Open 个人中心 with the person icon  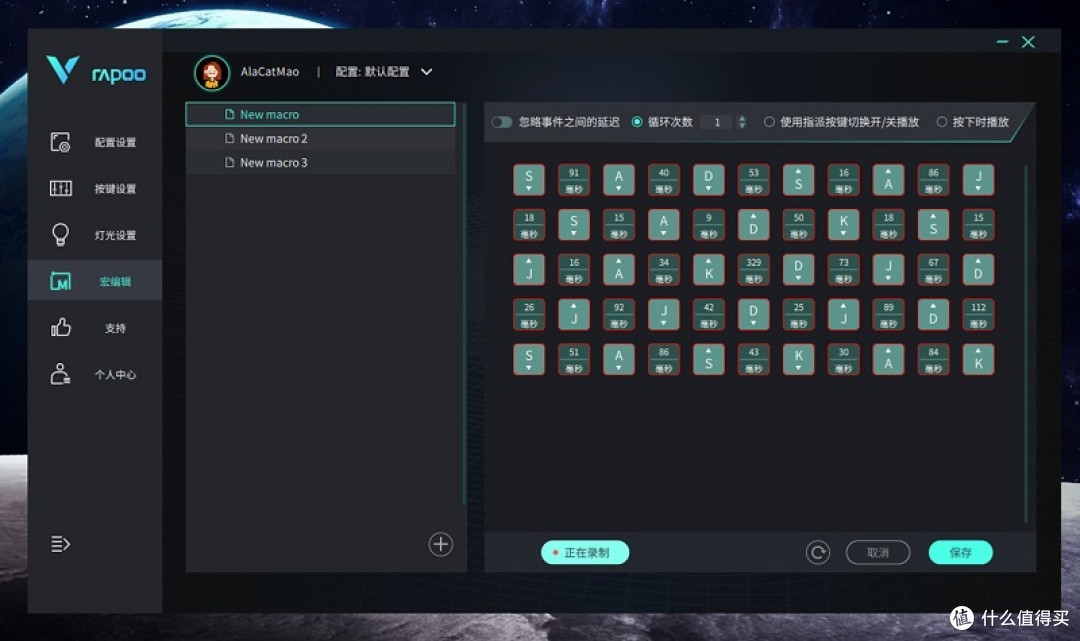(62, 373)
